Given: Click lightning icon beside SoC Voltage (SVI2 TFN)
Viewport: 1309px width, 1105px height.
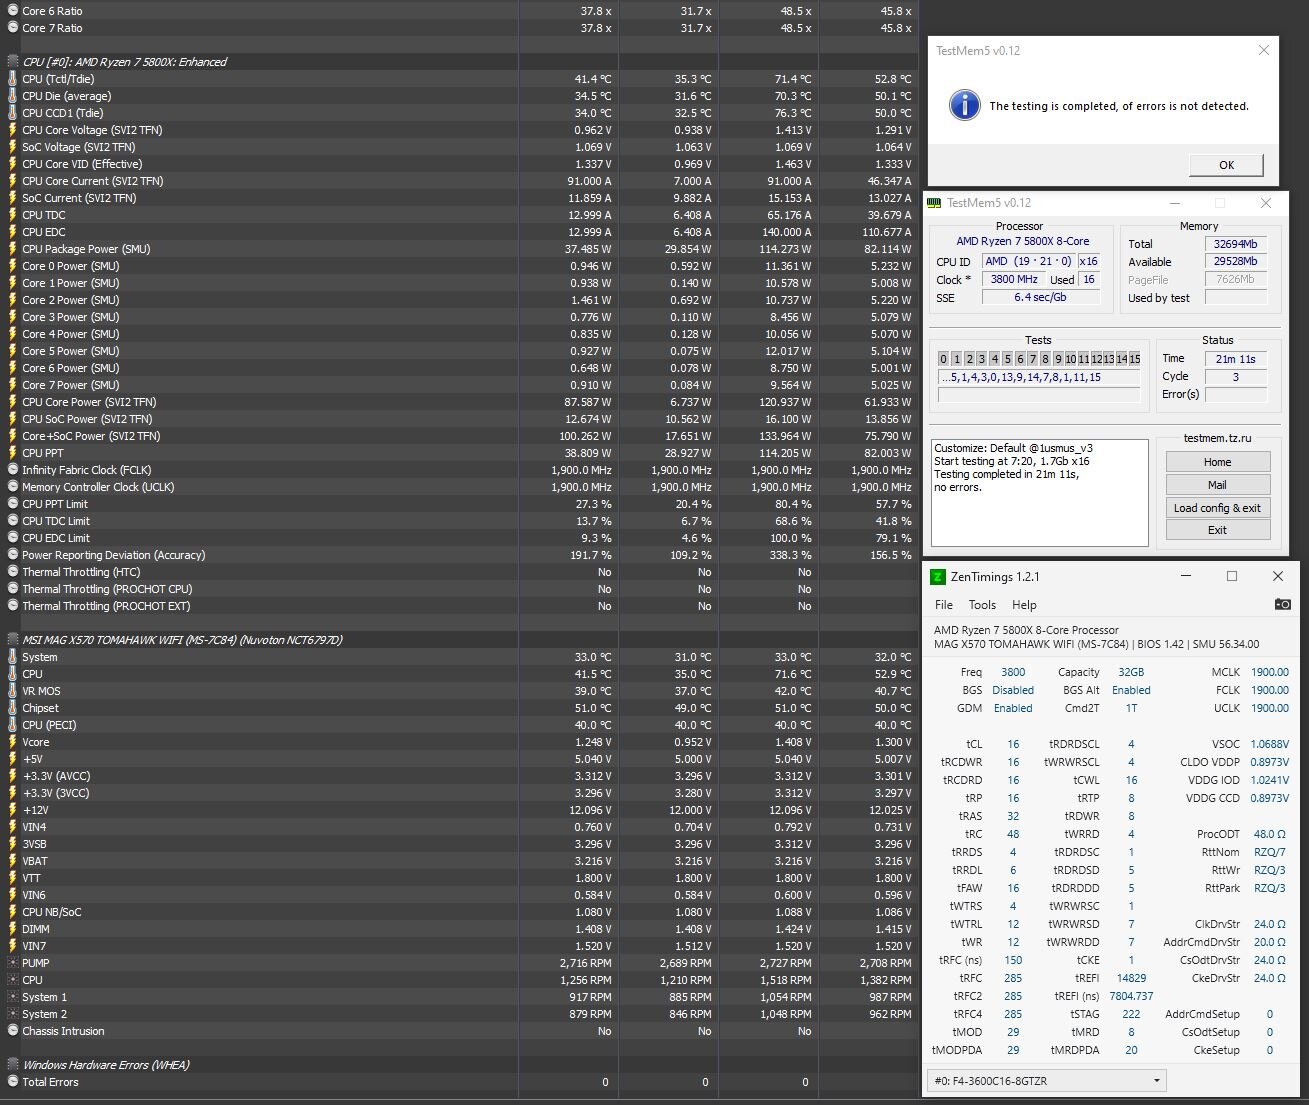Looking at the screenshot, I should coord(12,147).
